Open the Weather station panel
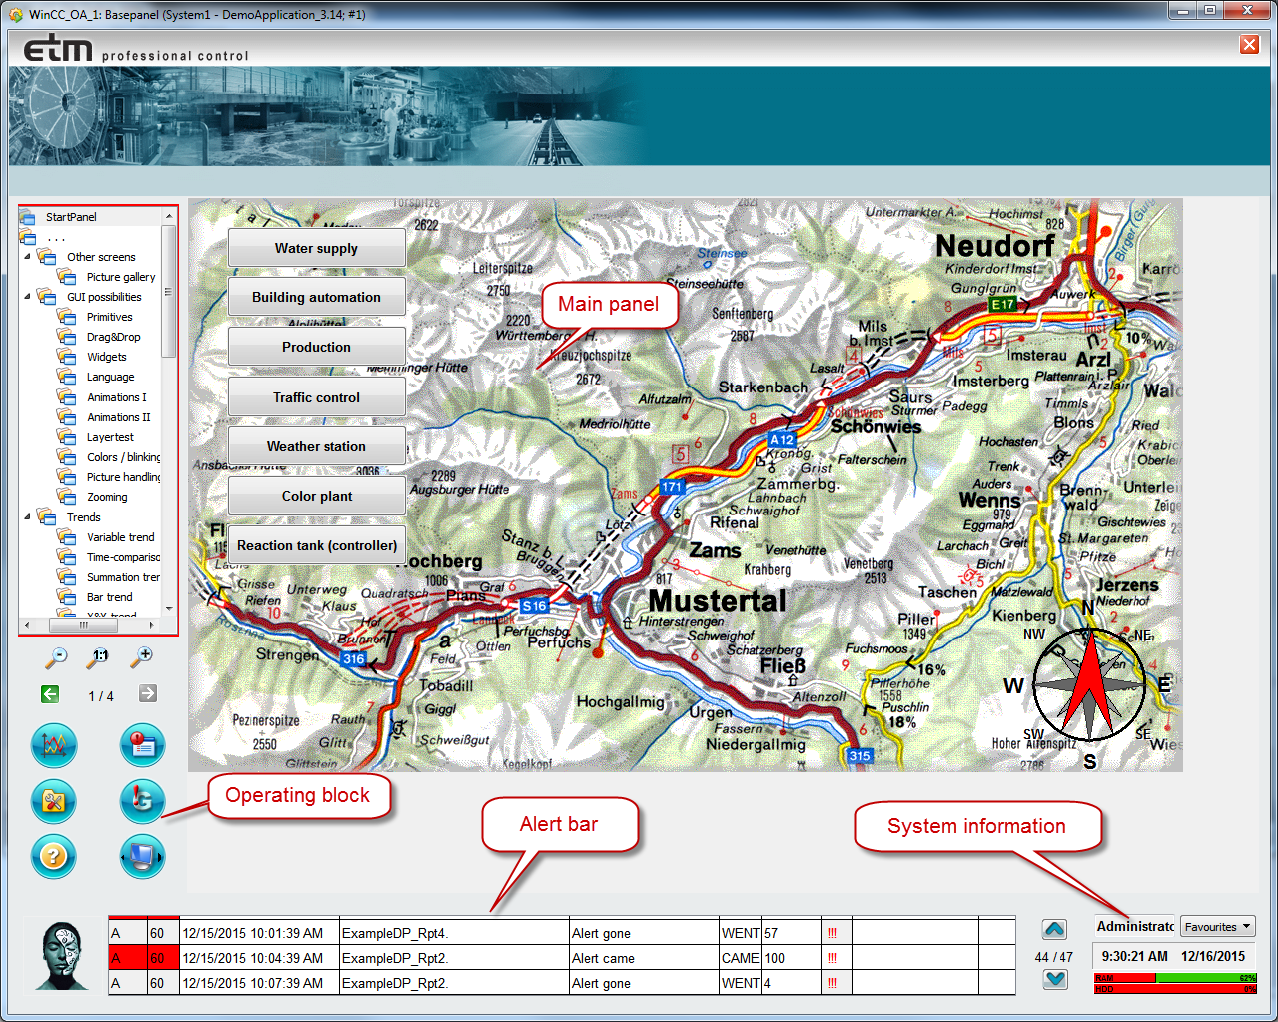Viewport: 1278px width, 1022px height. pos(316,446)
